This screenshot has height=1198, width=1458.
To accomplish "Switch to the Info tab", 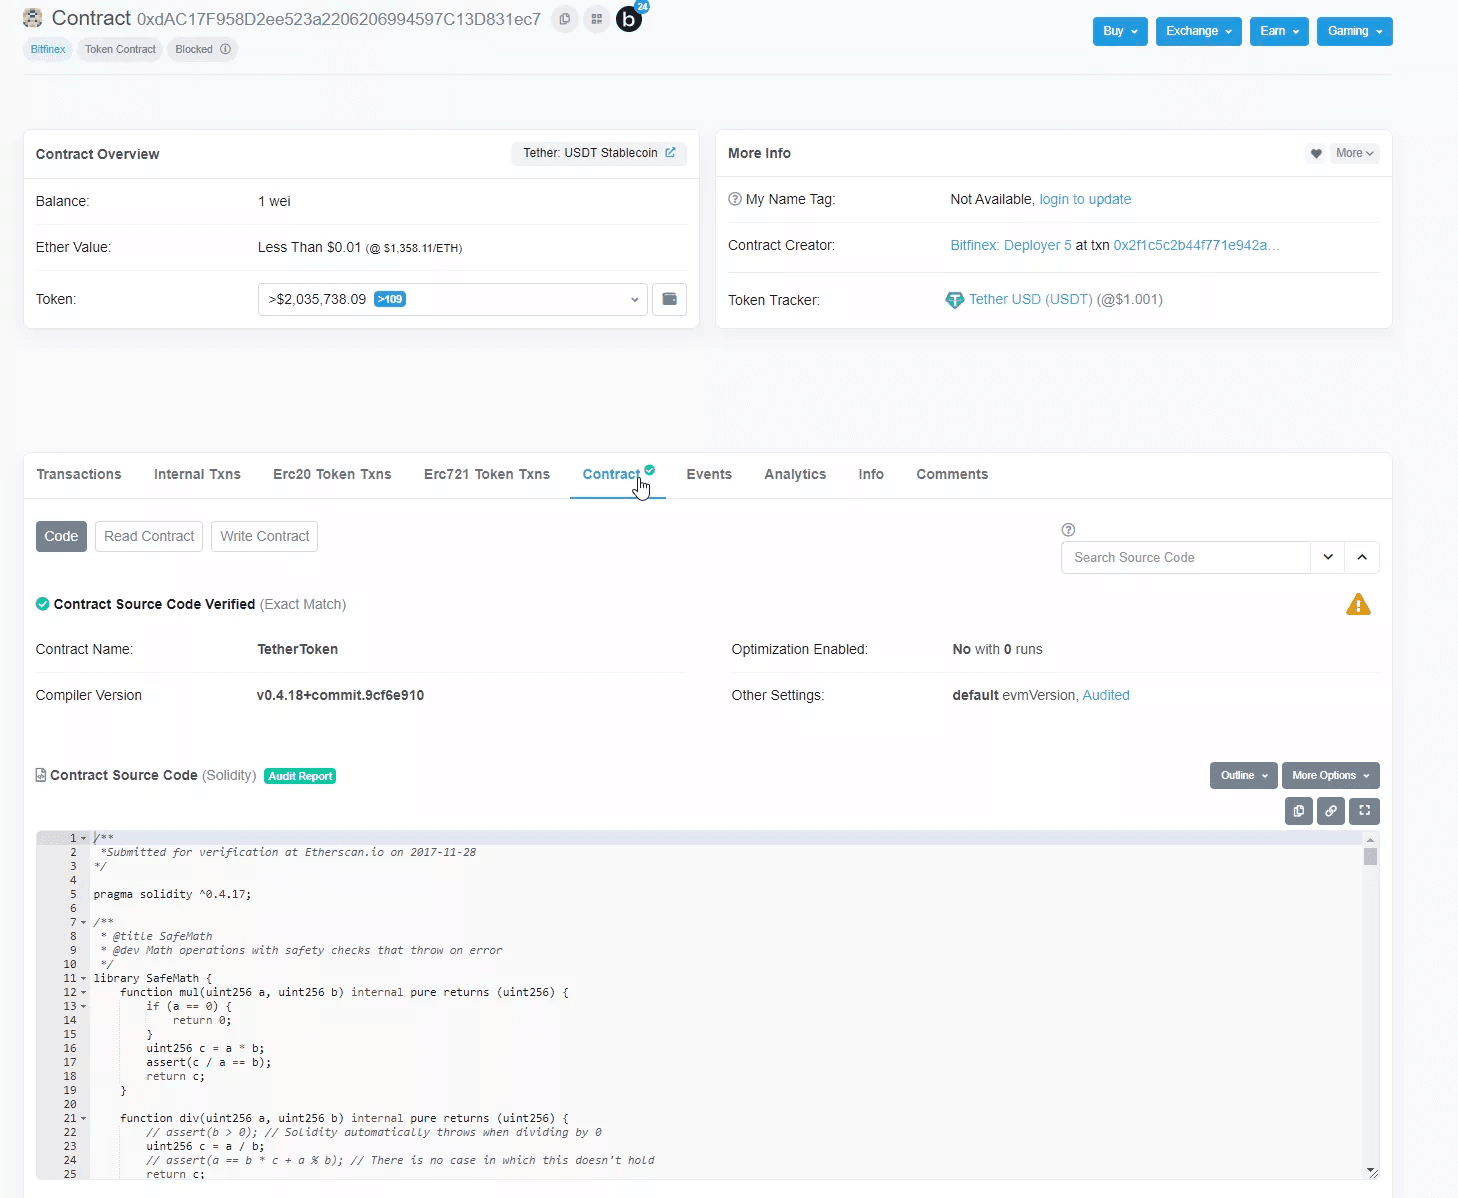I will click(871, 475).
